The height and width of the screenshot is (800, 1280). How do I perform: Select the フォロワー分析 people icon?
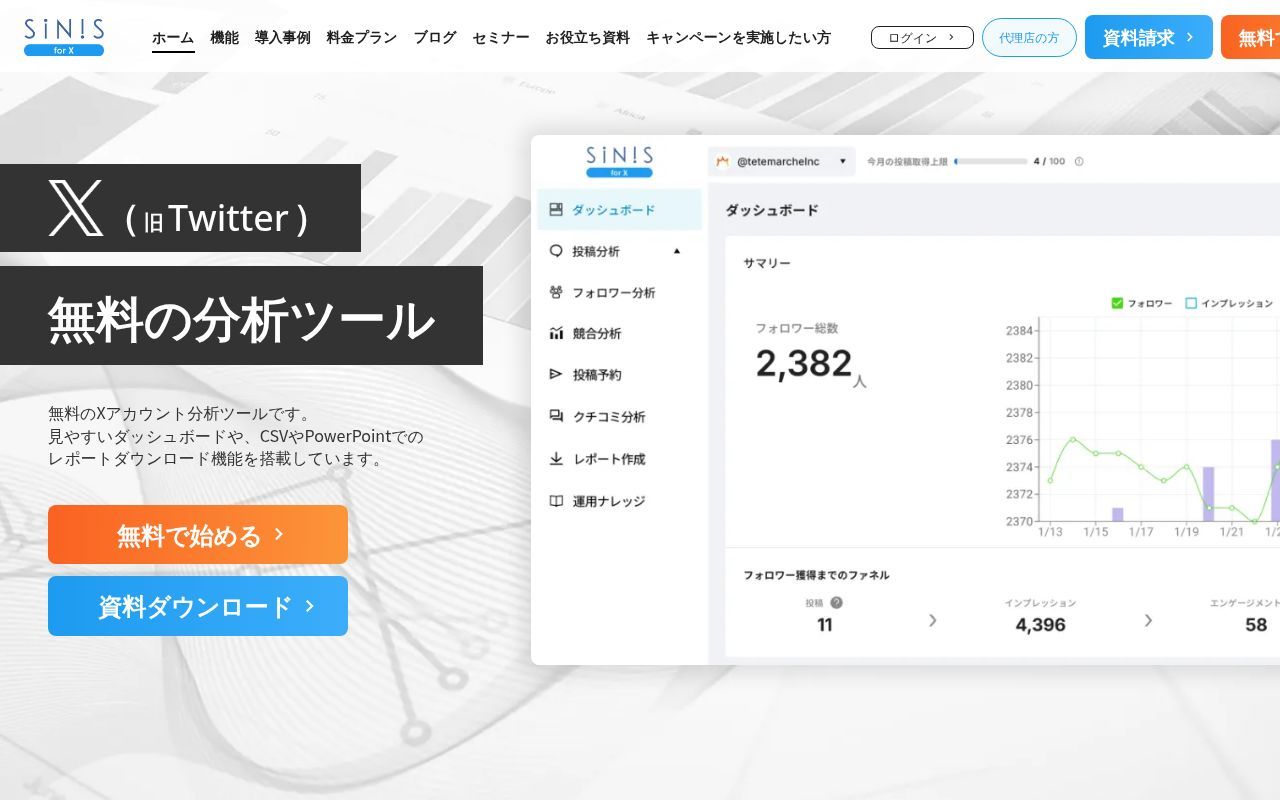(x=556, y=292)
